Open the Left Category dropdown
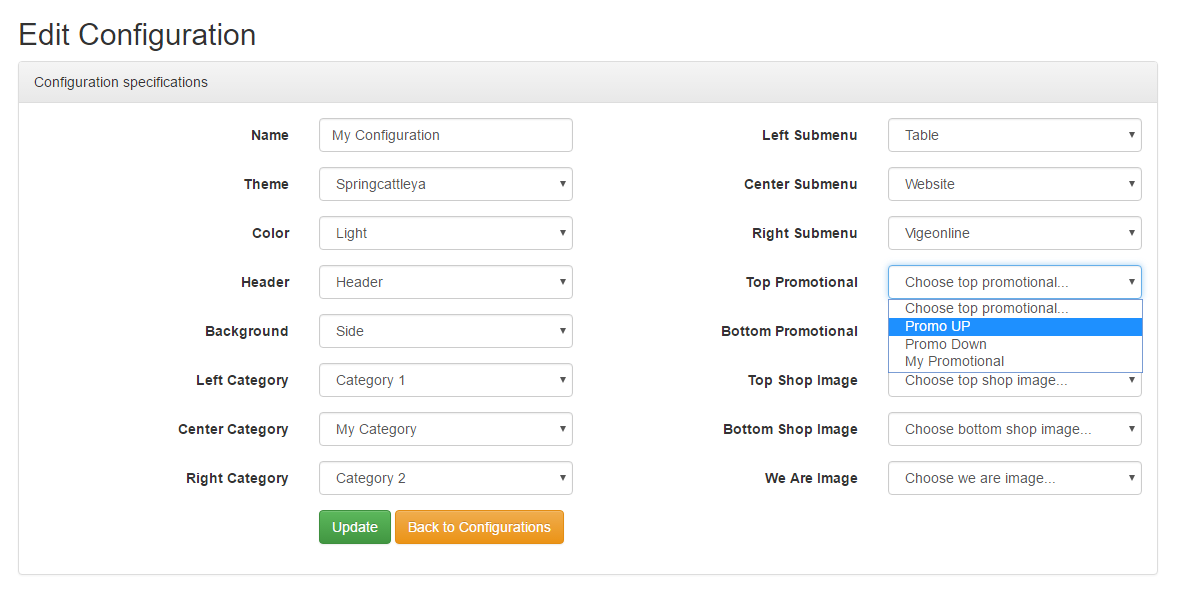1178x597 pixels. (446, 380)
